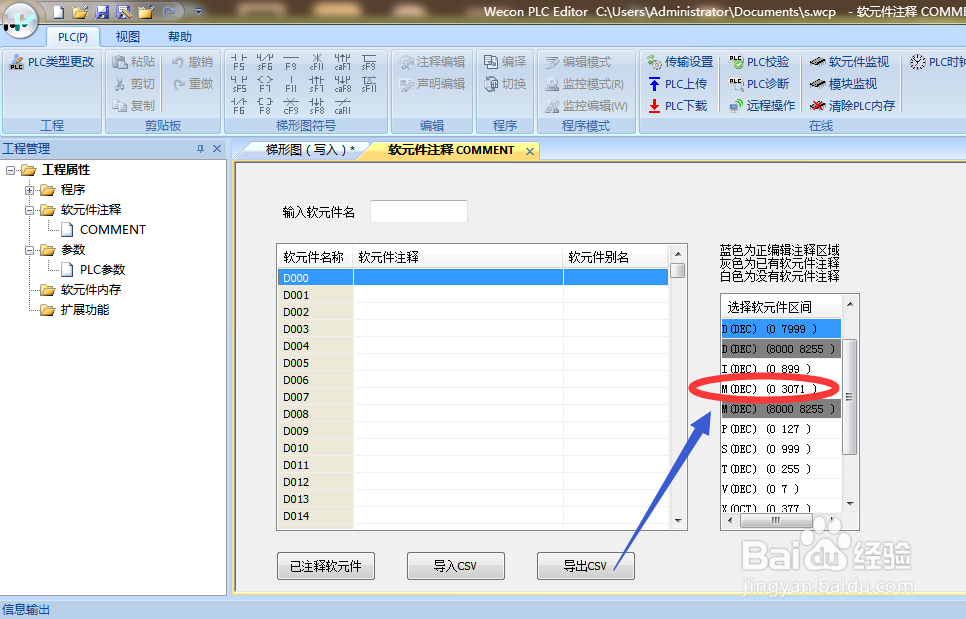Open 远程操作 remote operation
The image size is (966, 619).
click(761, 106)
